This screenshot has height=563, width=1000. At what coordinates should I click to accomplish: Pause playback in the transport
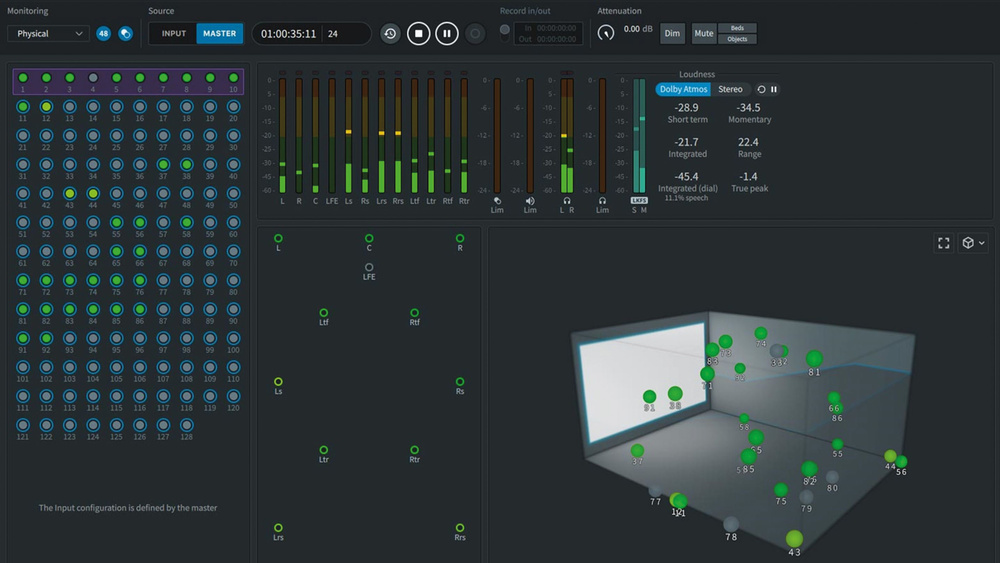coord(447,33)
